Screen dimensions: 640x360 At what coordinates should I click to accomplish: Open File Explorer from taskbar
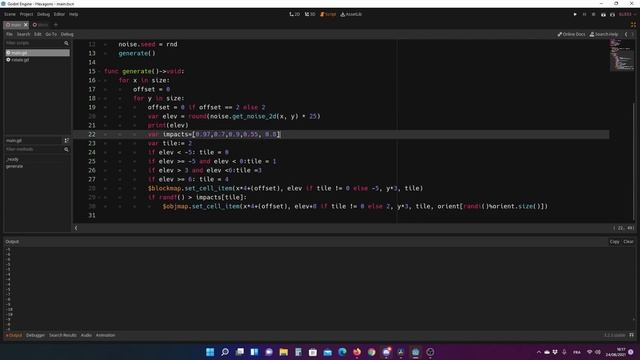tap(284, 352)
